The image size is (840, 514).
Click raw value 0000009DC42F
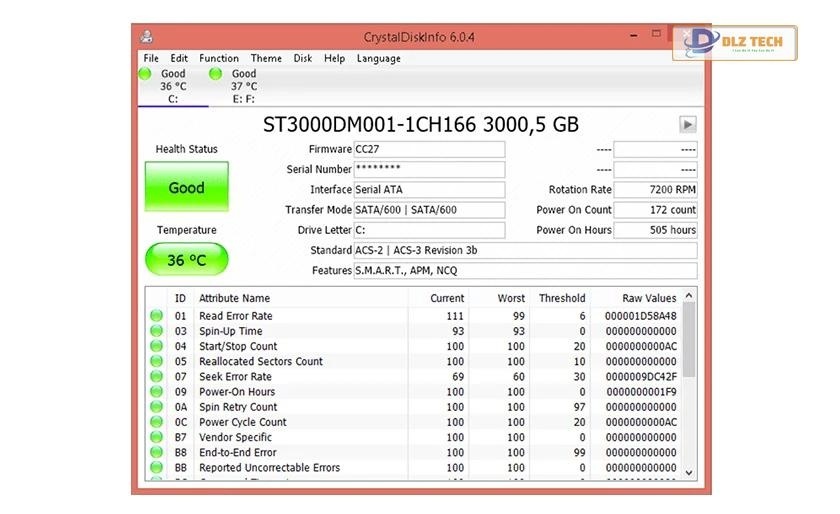pos(641,376)
